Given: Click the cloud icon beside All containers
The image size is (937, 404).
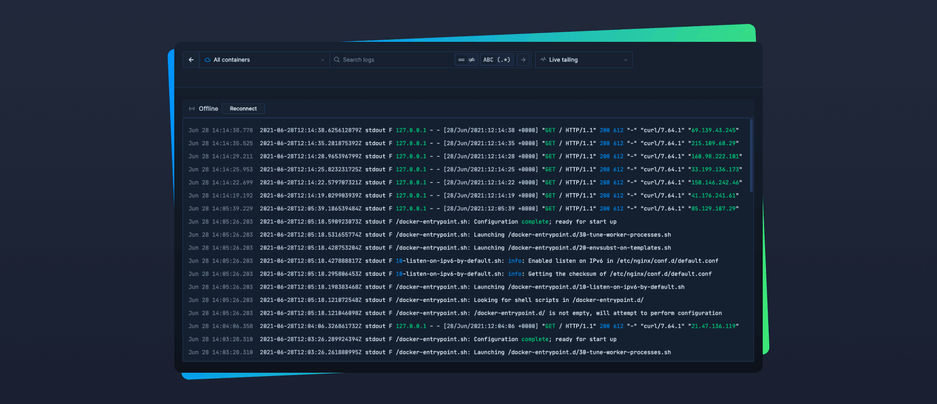Looking at the screenshot, I should pyautogui.click(x=207, y=60).
